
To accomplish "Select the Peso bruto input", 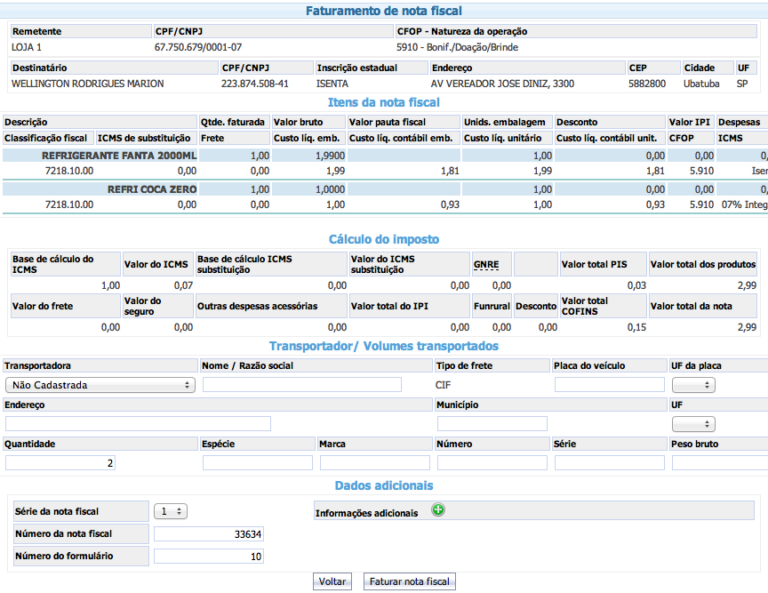I will (720, 463).
